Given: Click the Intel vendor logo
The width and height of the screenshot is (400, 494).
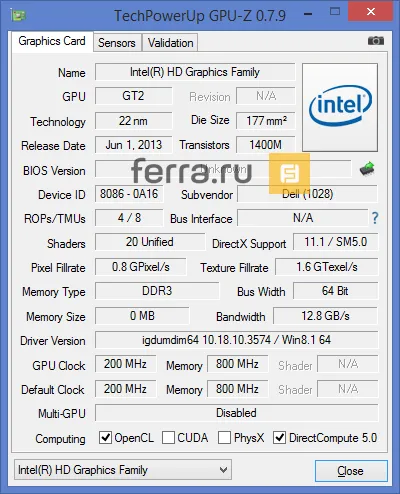Looking at the screenshot, I should tap(340, 107).
